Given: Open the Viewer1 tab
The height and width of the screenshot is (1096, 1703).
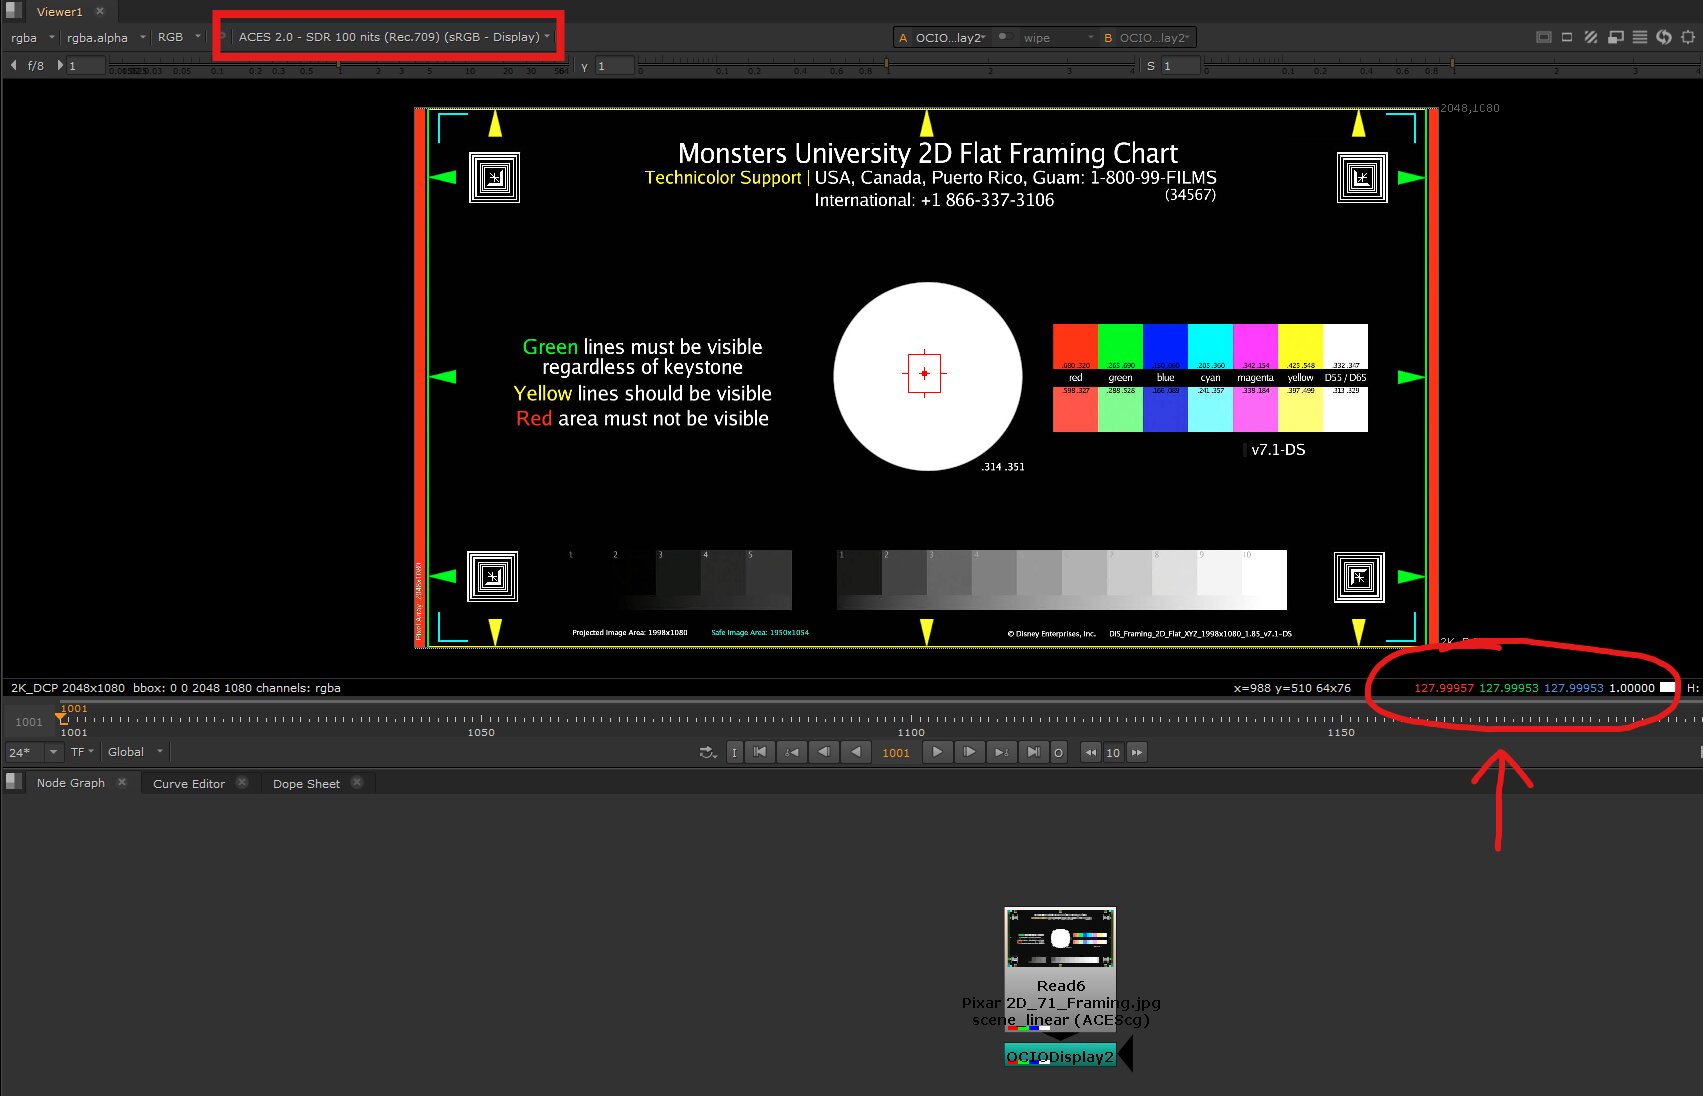Looking at the screenshot, I should click(x=59, y=12).
